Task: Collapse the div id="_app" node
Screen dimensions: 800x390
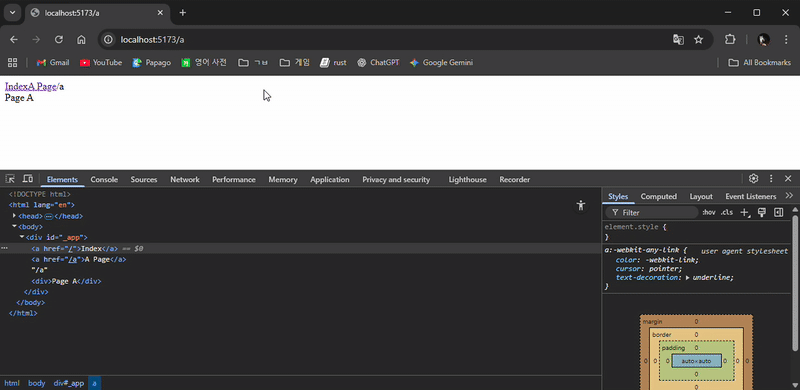Action: tap(21, 237)
